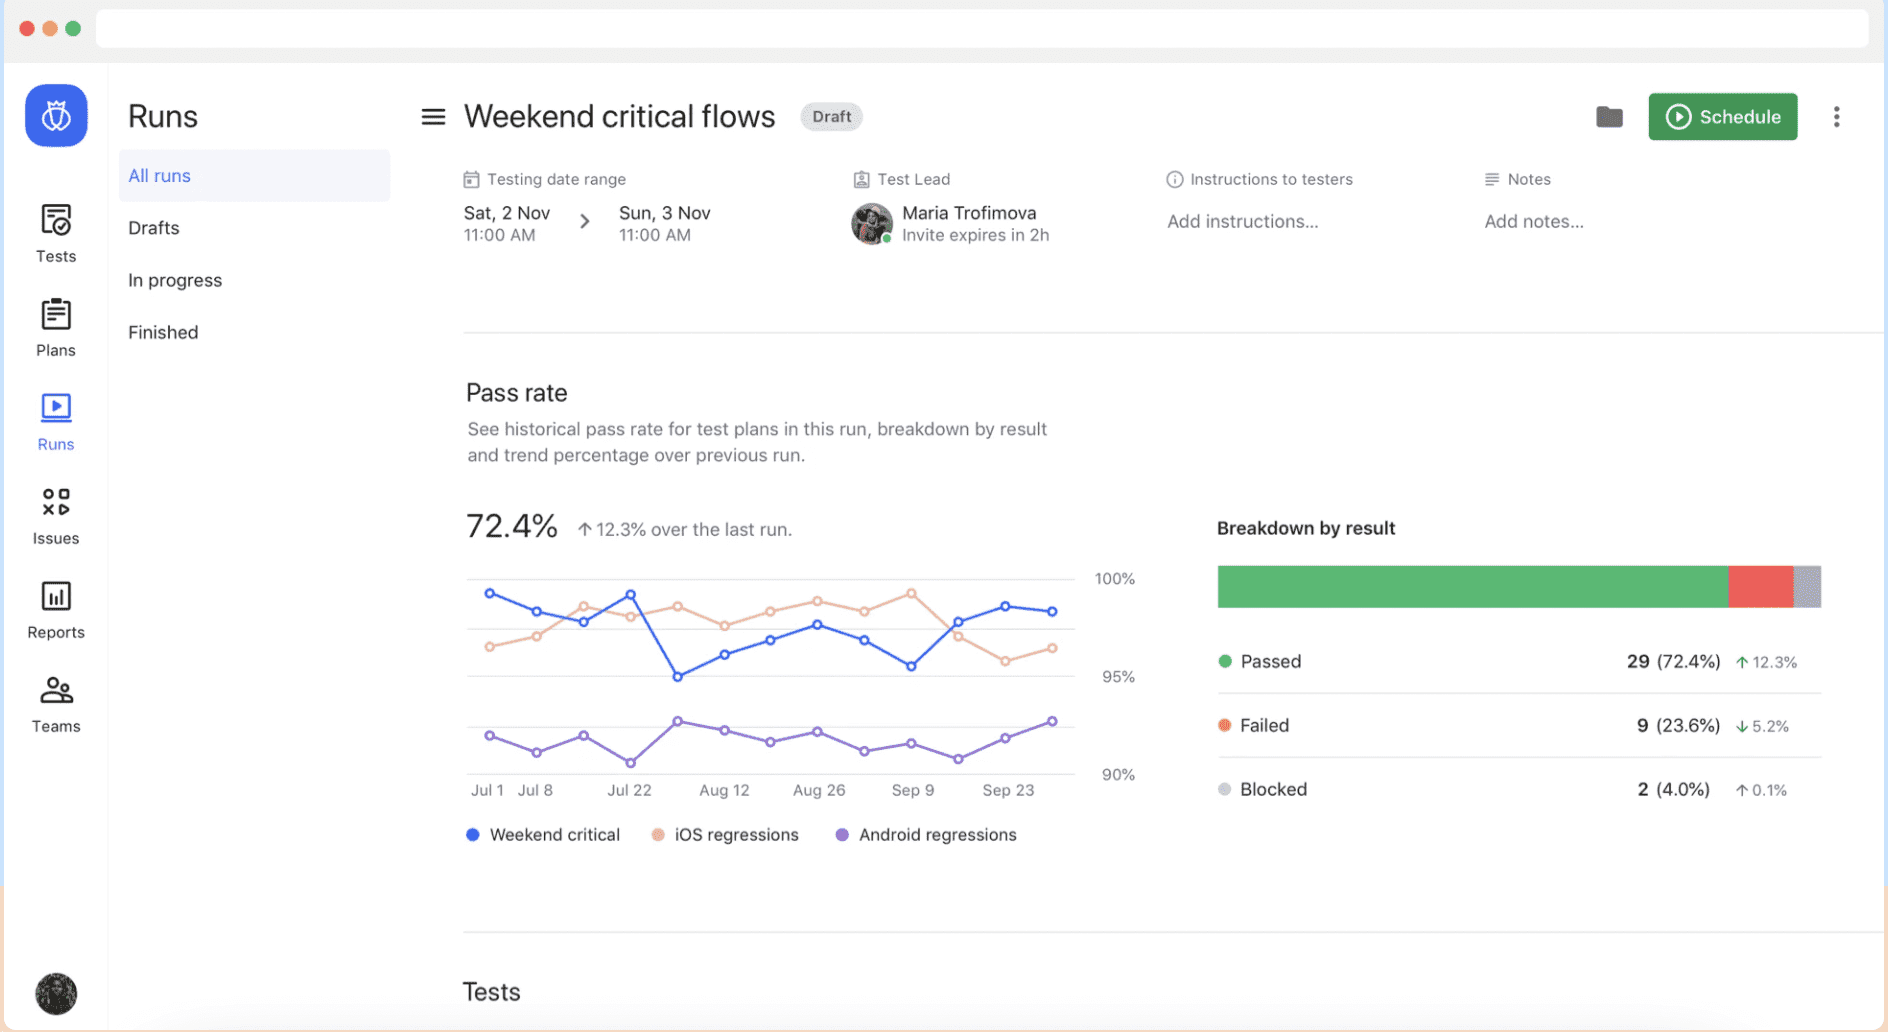The width and height of the screenshot is (1888, 1032).
Task: Open the Finished runs list
Action: (x=163, y=331)
